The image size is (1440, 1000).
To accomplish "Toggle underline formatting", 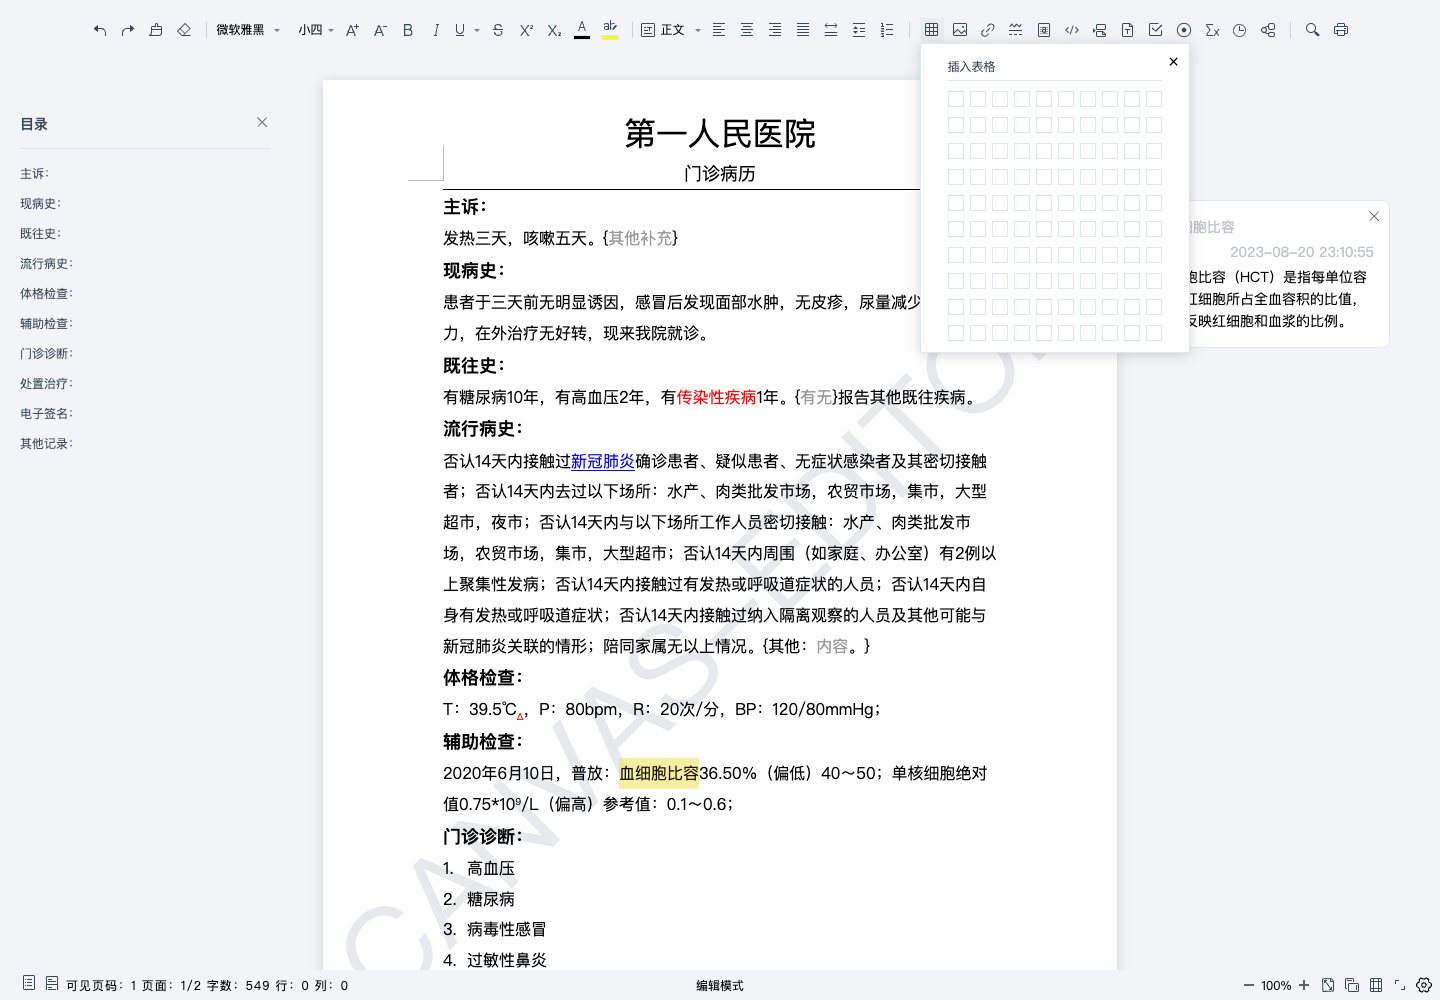I will (460, 30).
